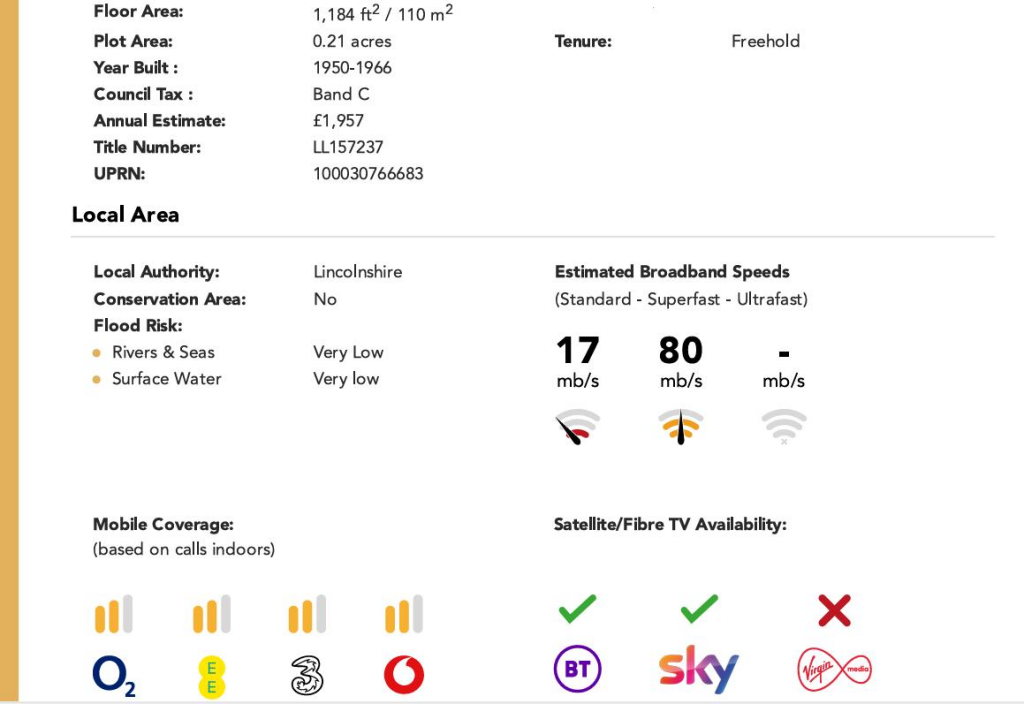The image size is (1024, 704).
Task: Click the superfast broadband speed gauge icon
Action: tap(681, 426)
